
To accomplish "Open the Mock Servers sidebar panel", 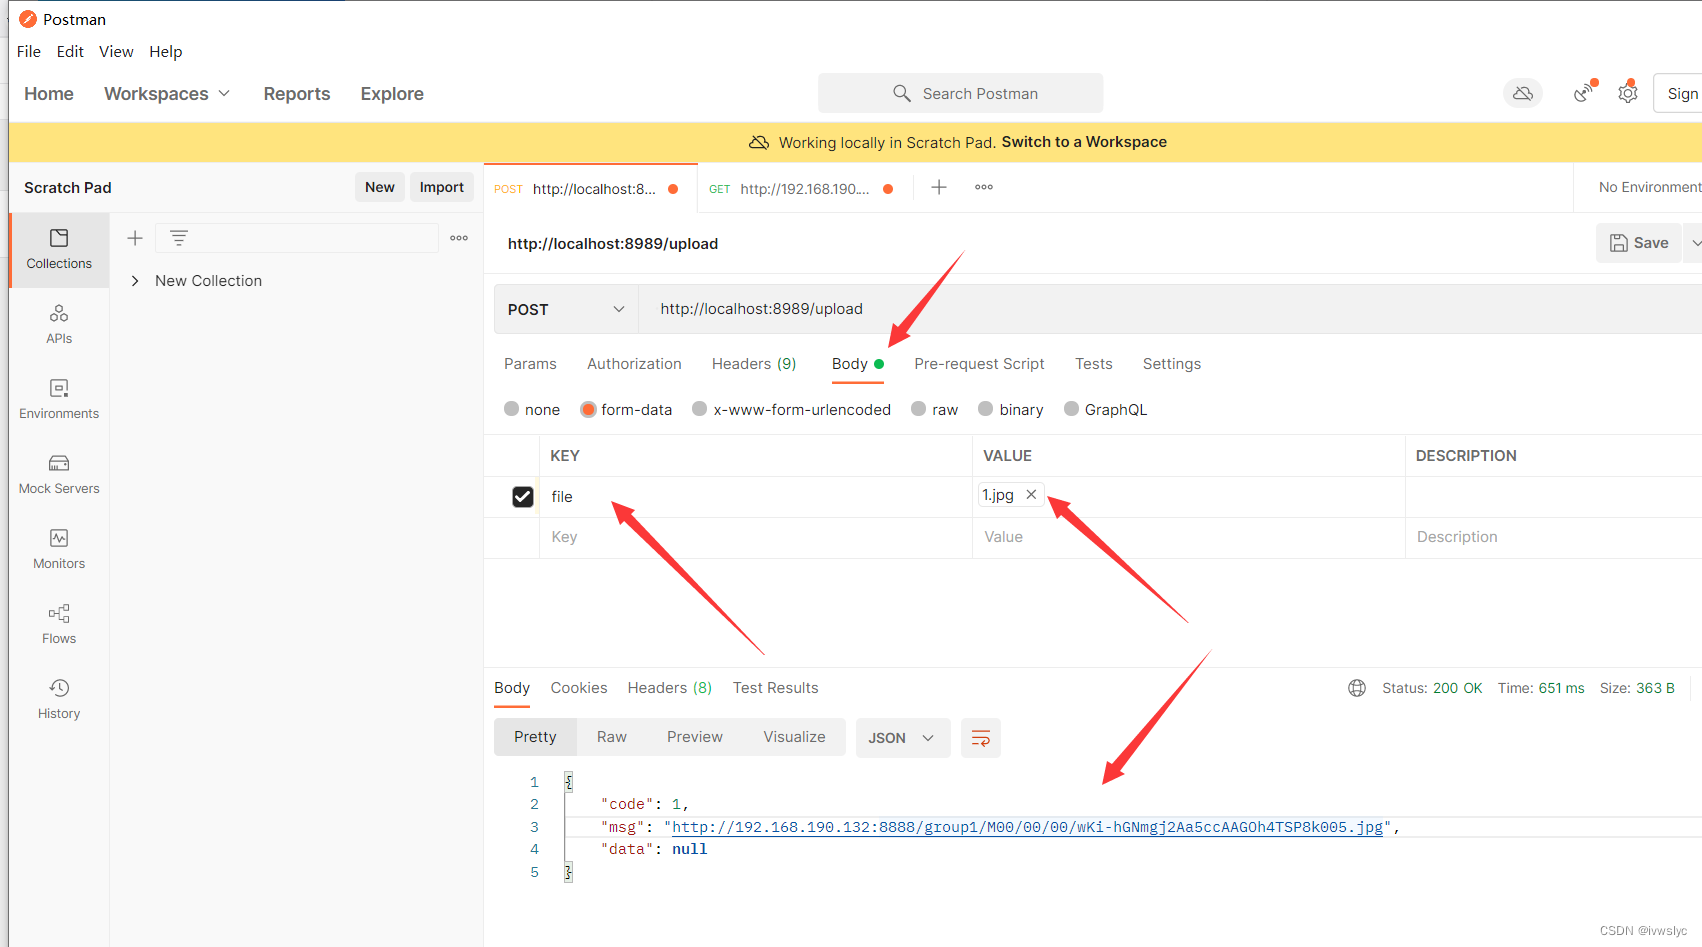I will [x=59, y=475].
